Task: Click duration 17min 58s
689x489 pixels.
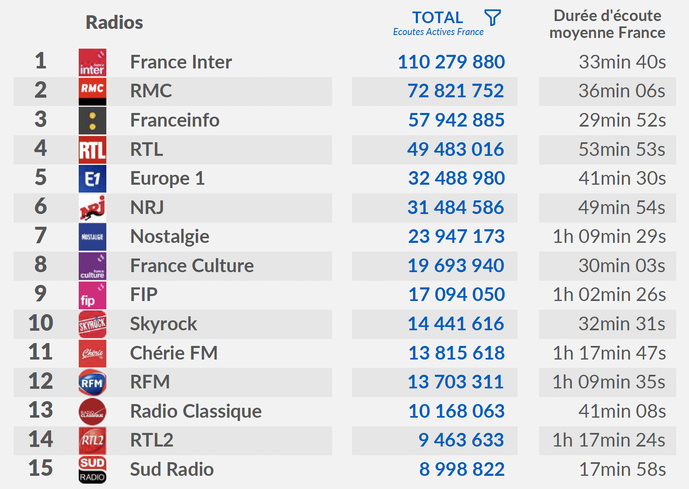Action: [x=623, y=469]
